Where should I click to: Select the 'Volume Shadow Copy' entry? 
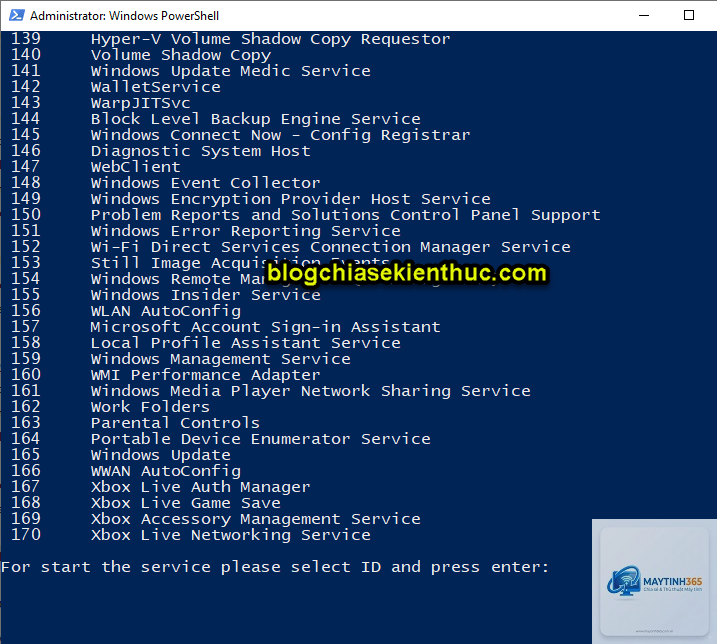pyautogui.click(x=181, y=55)
